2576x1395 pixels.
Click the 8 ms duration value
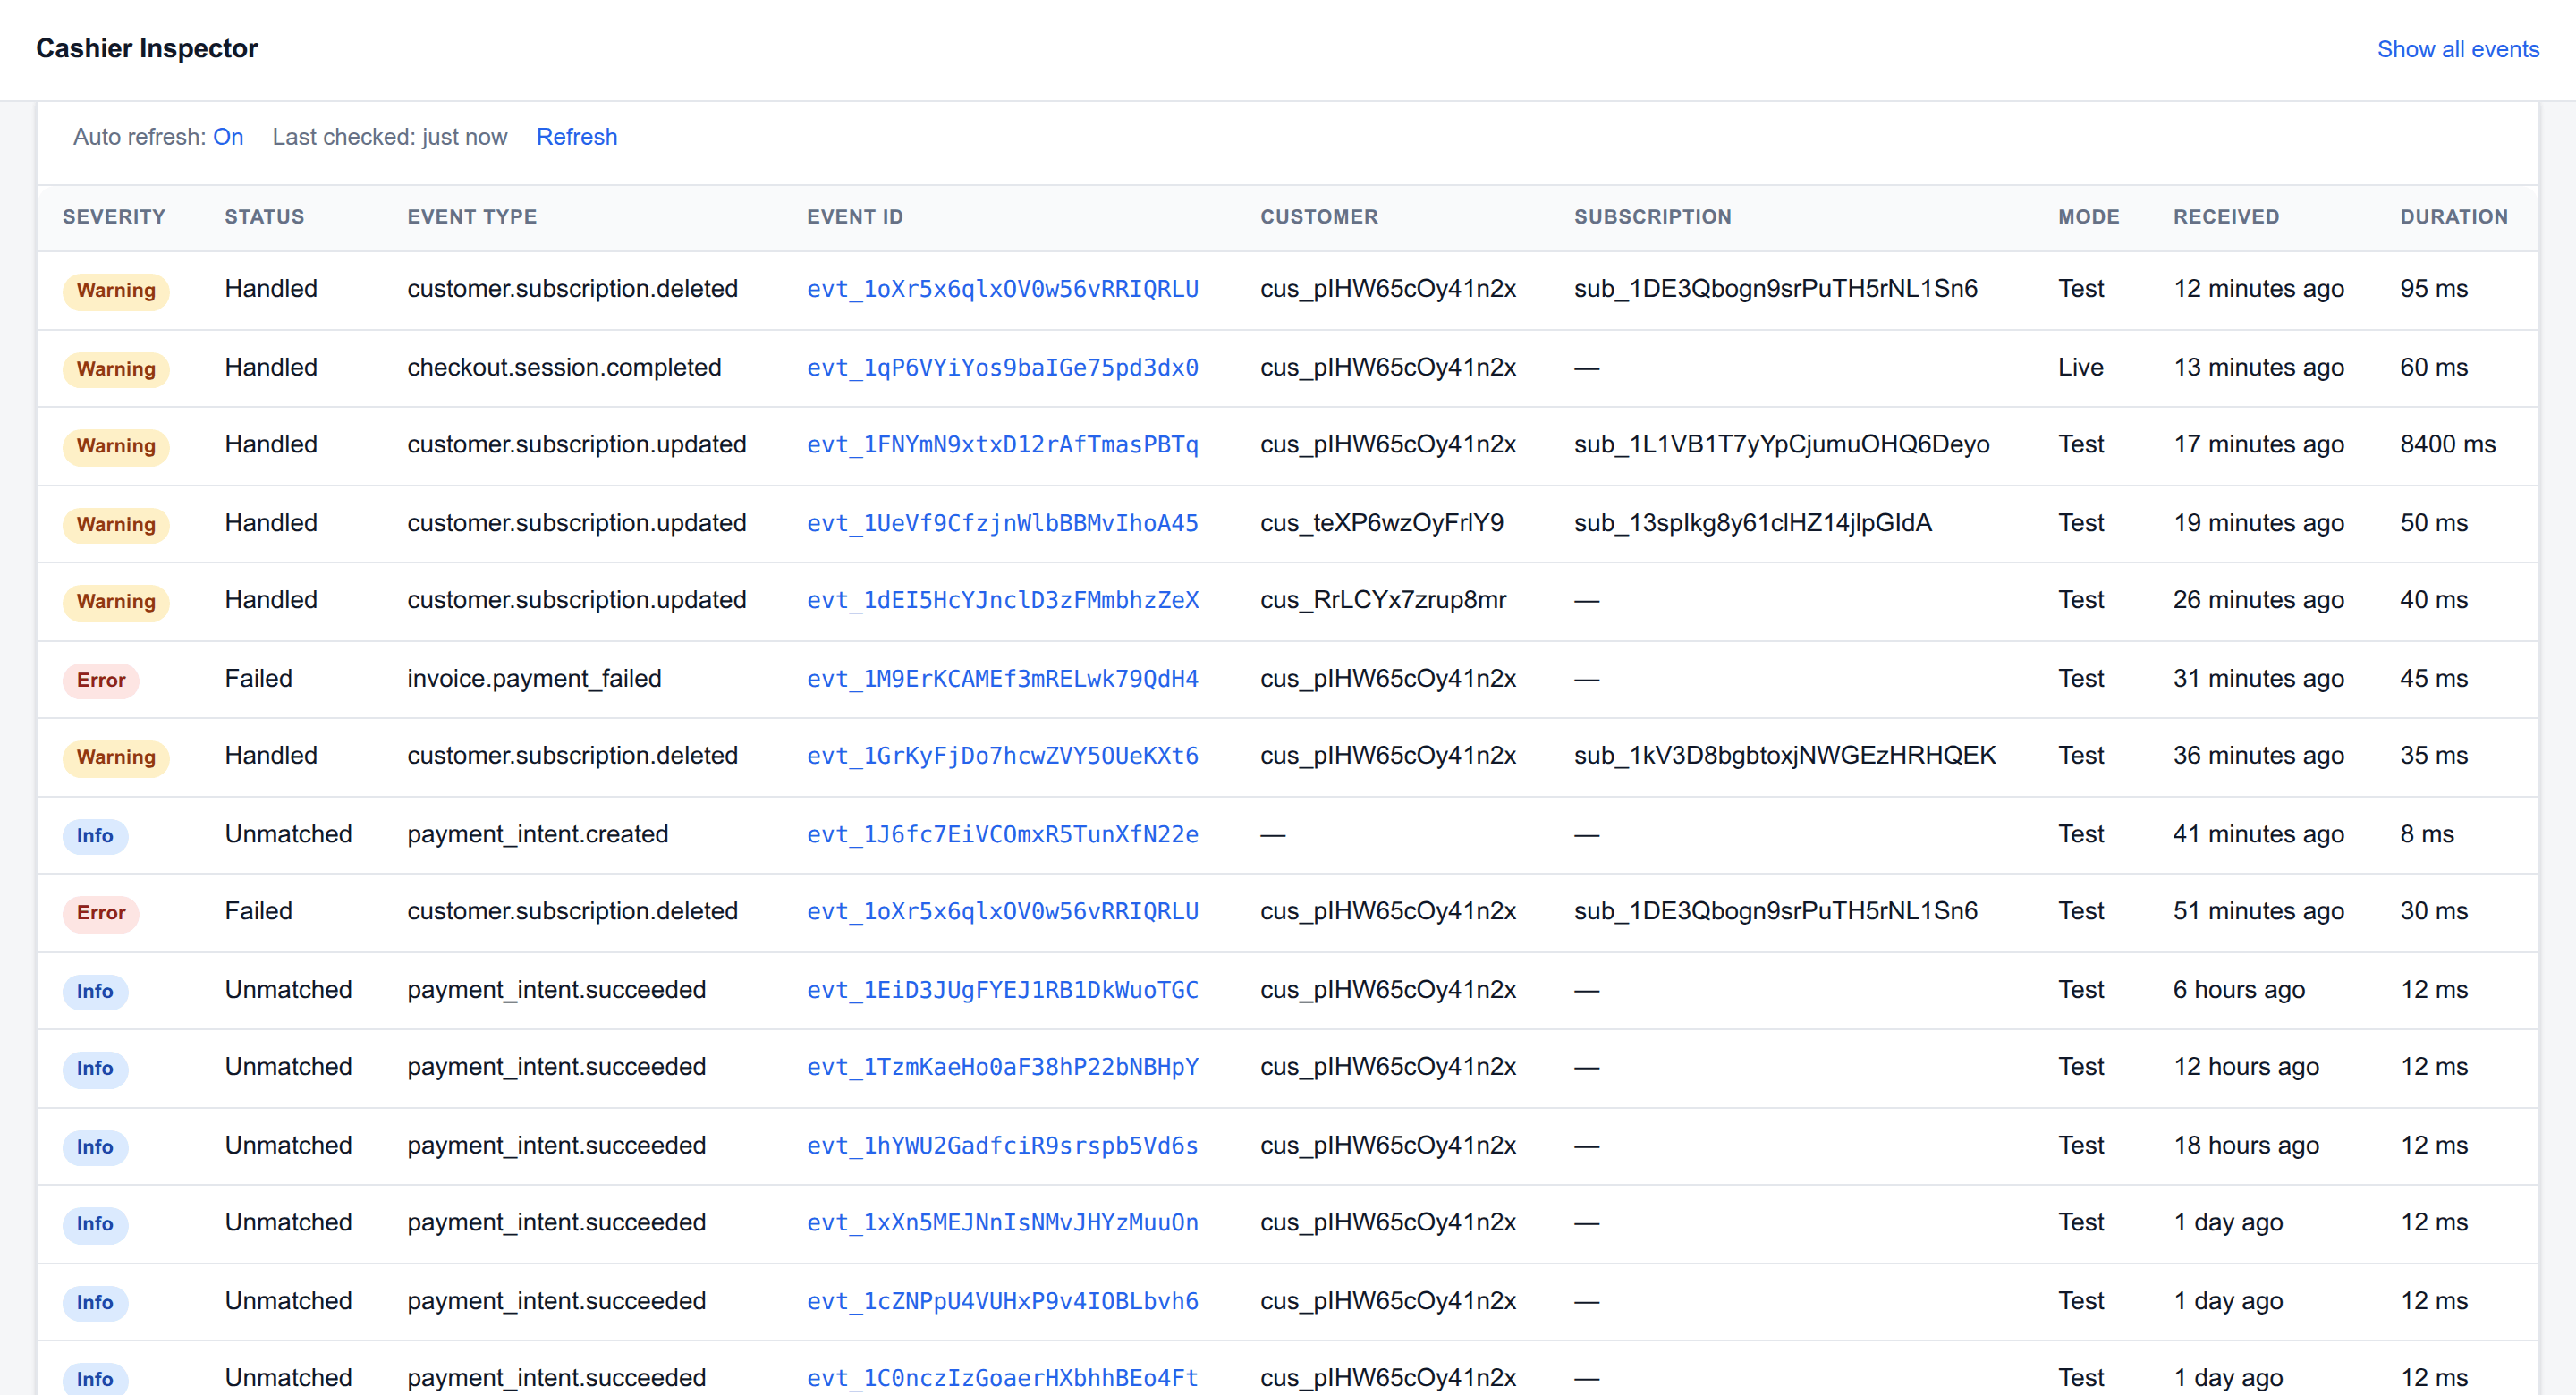click(x=2426, y=835)
